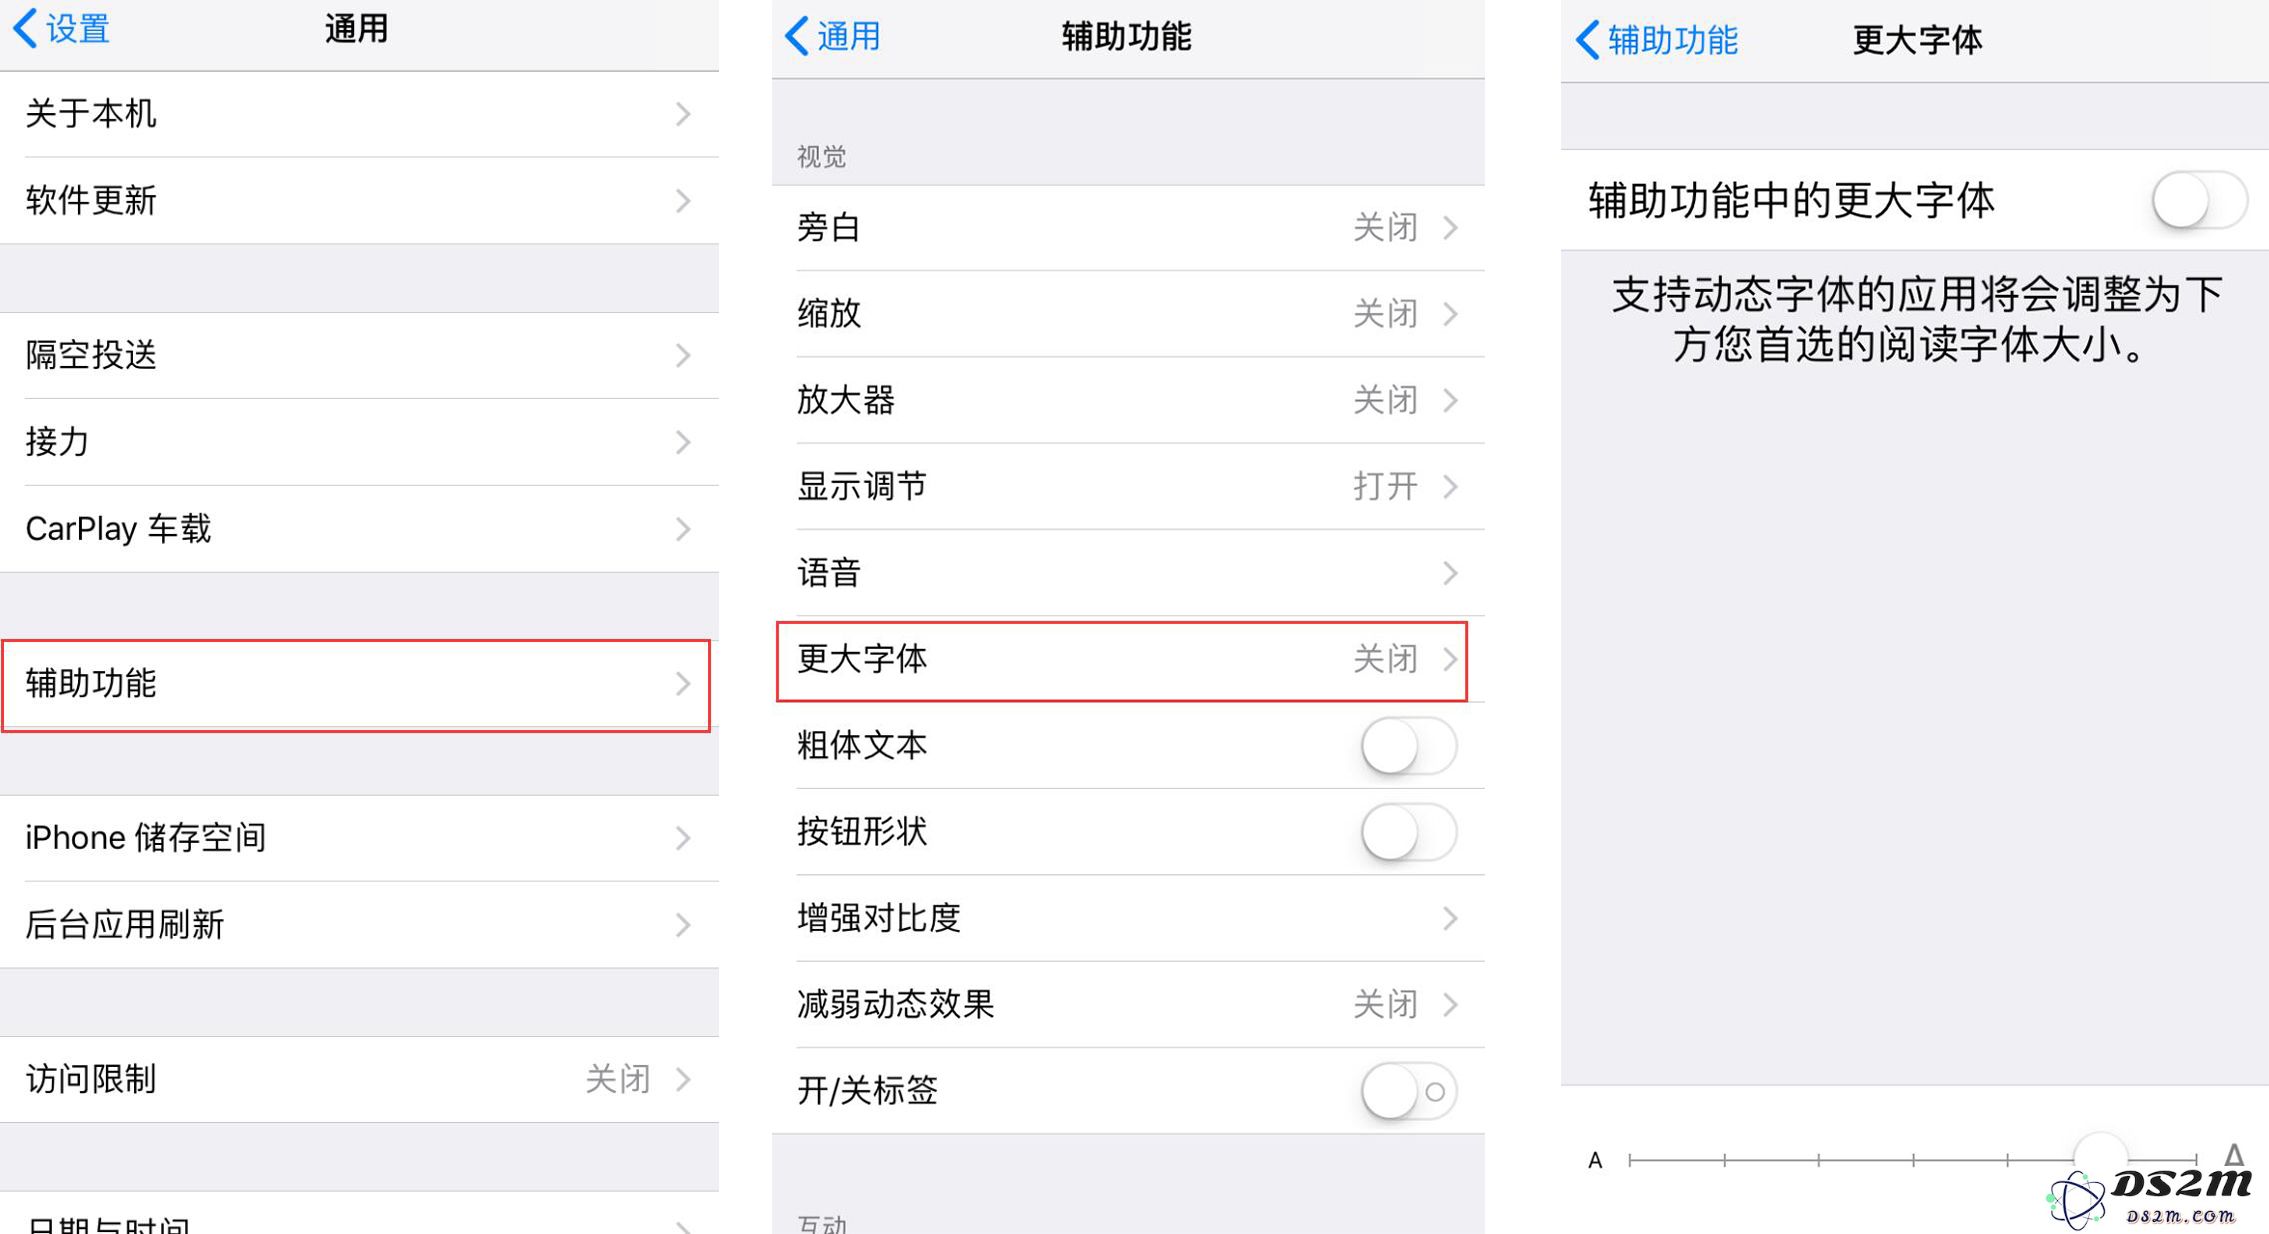Click the font size slider track

[x=1913, y=1160]
